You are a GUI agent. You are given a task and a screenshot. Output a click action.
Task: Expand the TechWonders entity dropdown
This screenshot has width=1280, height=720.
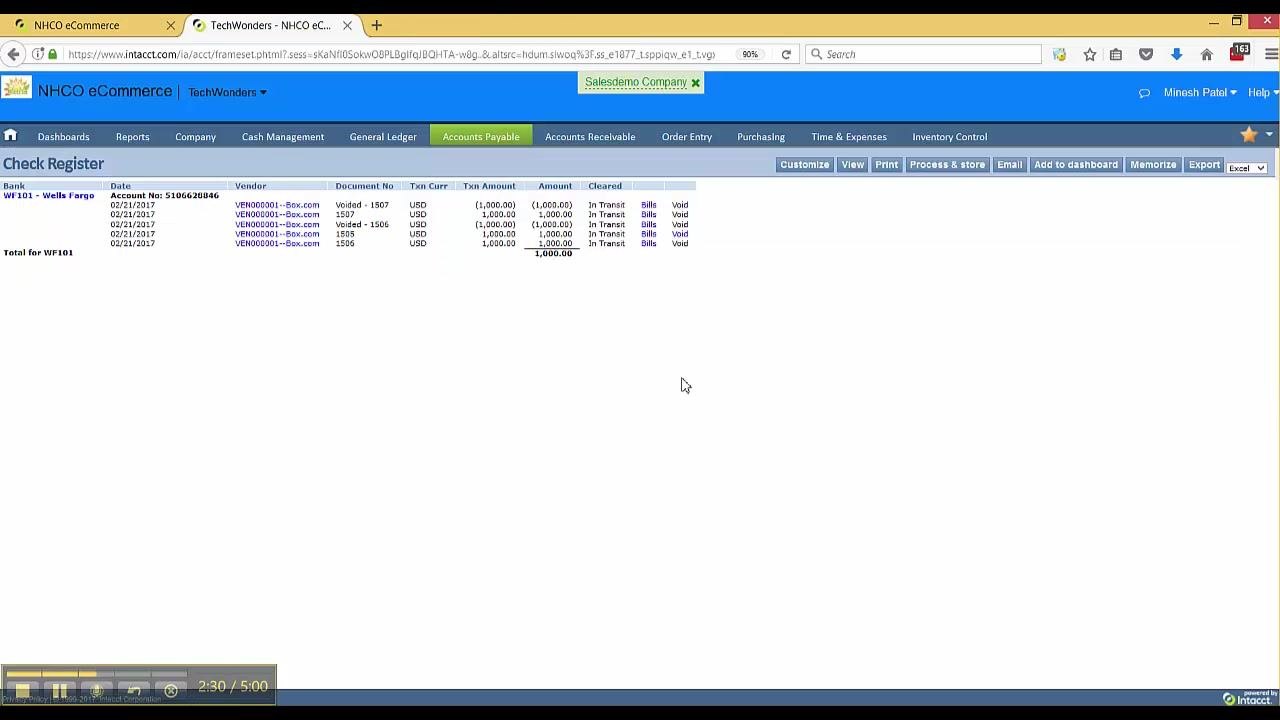click(x=227, y=92)
